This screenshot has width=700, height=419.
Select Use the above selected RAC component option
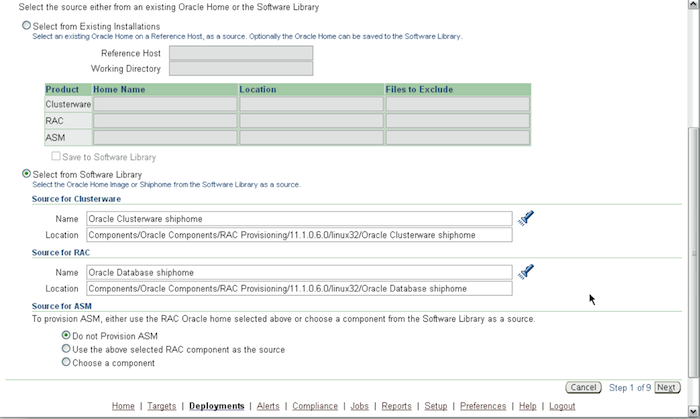[66, 348]
